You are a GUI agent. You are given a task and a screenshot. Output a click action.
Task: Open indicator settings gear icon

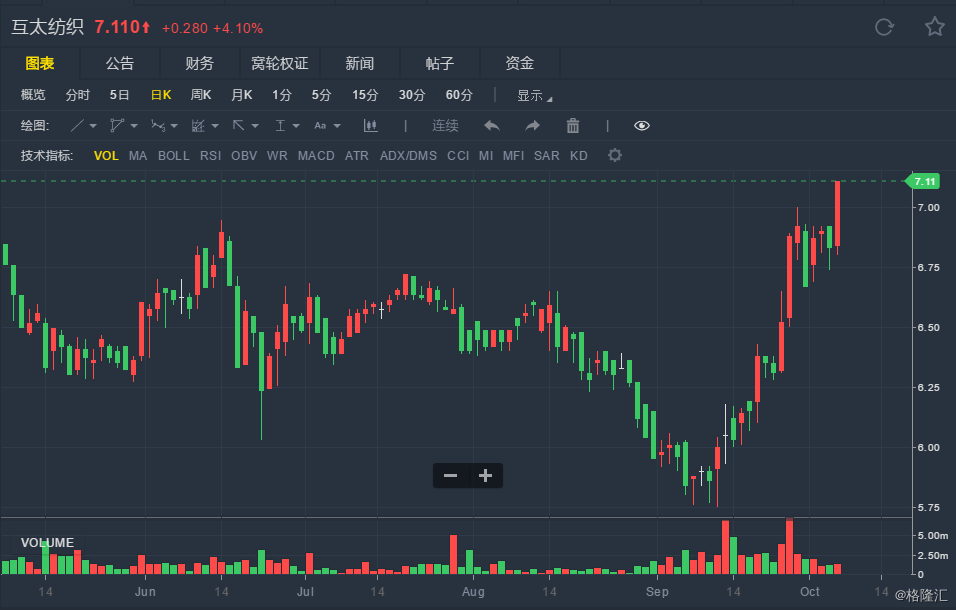(x=615, y=155)
